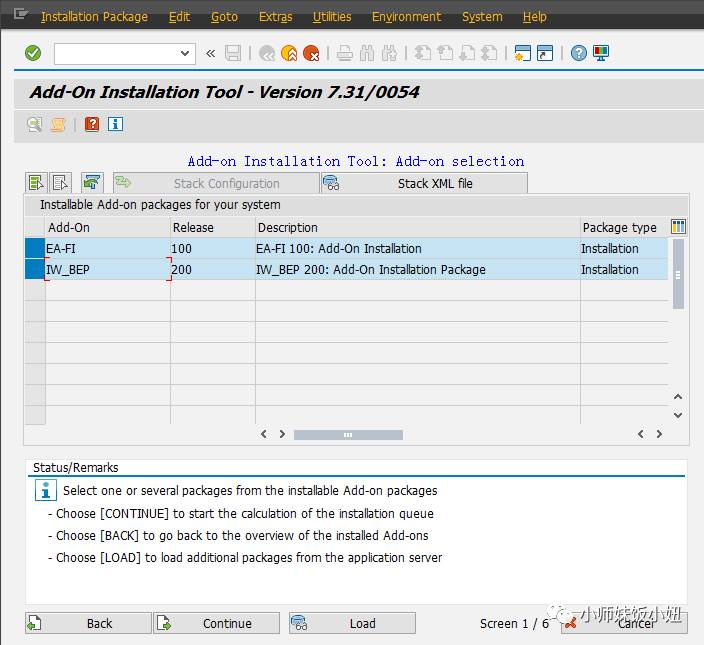Click the Customize Local Layout monitor icon

(601, 53)
